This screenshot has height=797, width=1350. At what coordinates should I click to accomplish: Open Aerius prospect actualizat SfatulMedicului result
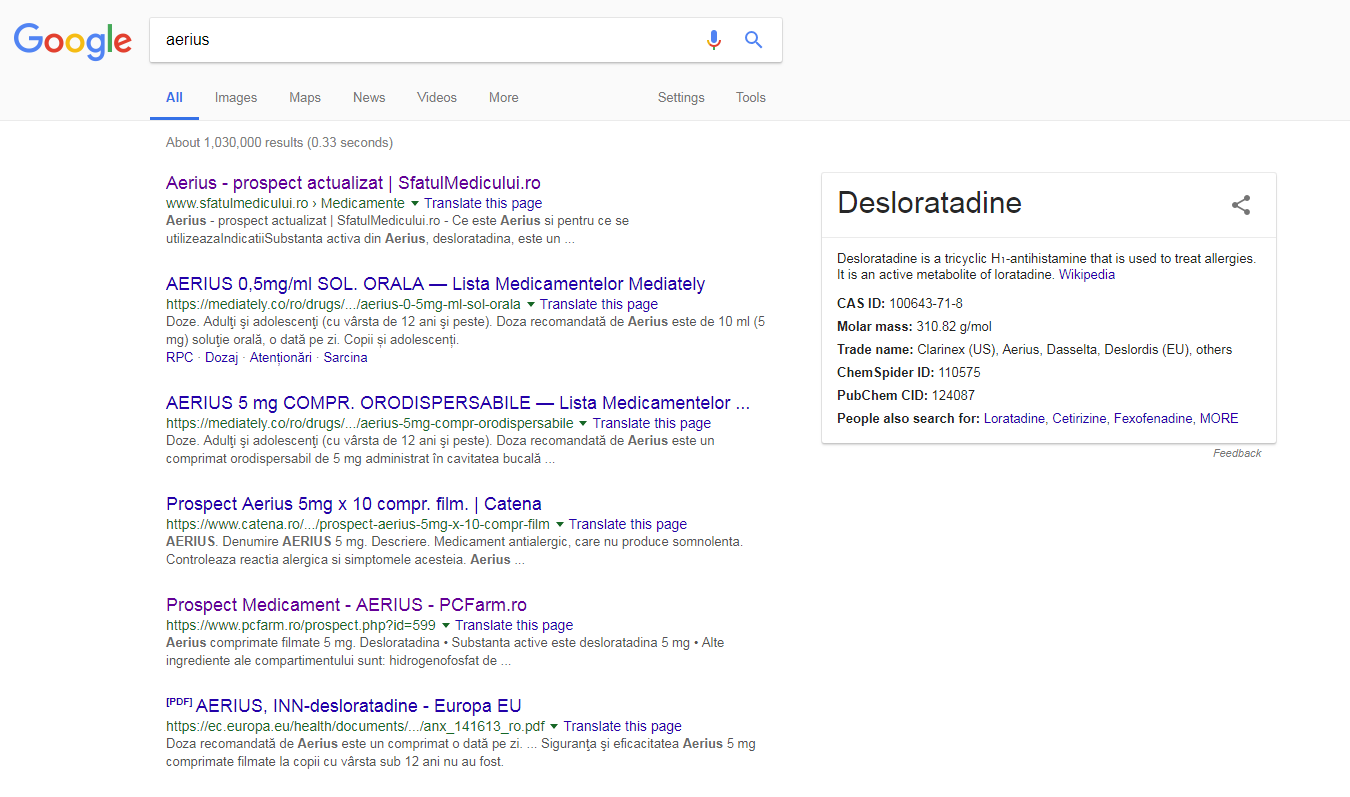point(353,183)
